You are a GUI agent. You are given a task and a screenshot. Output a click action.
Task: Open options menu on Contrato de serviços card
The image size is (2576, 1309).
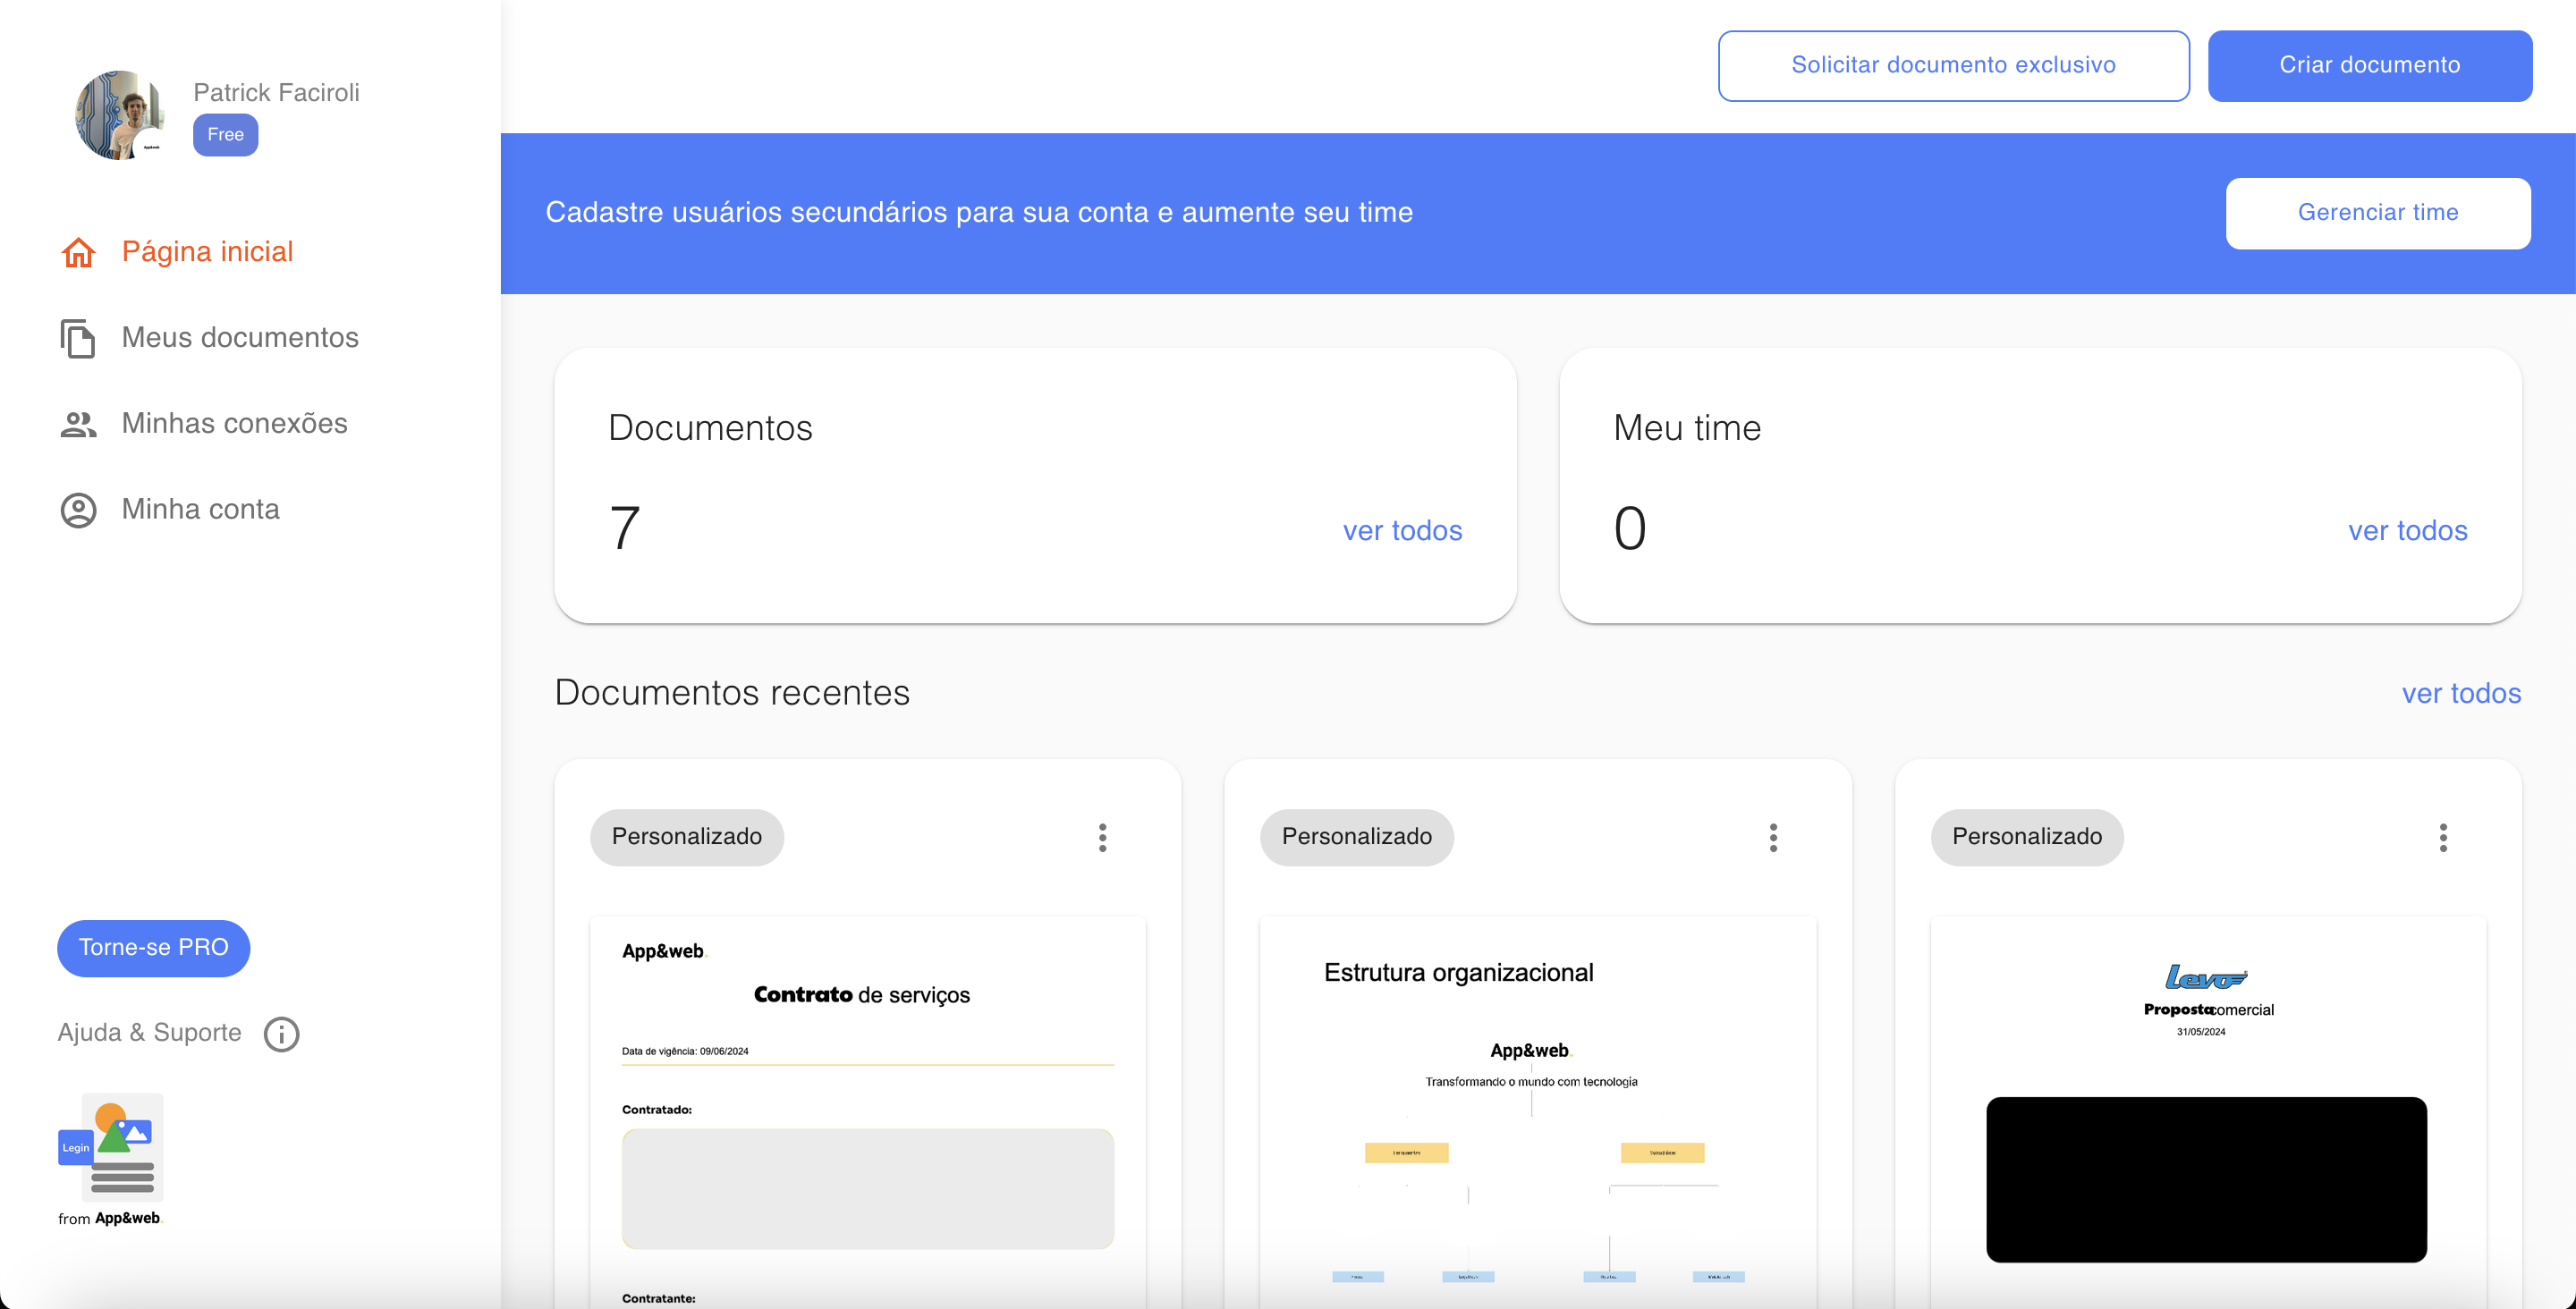[x=1102, y=837]
